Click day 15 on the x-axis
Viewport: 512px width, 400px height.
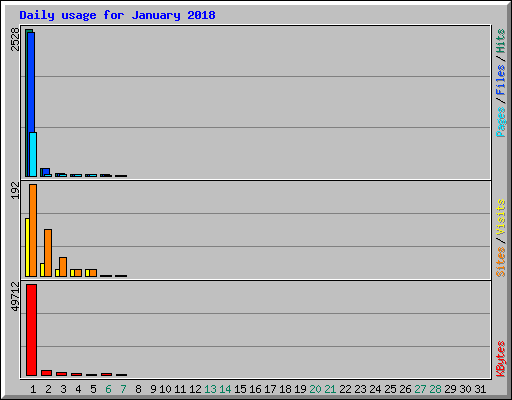240,389
